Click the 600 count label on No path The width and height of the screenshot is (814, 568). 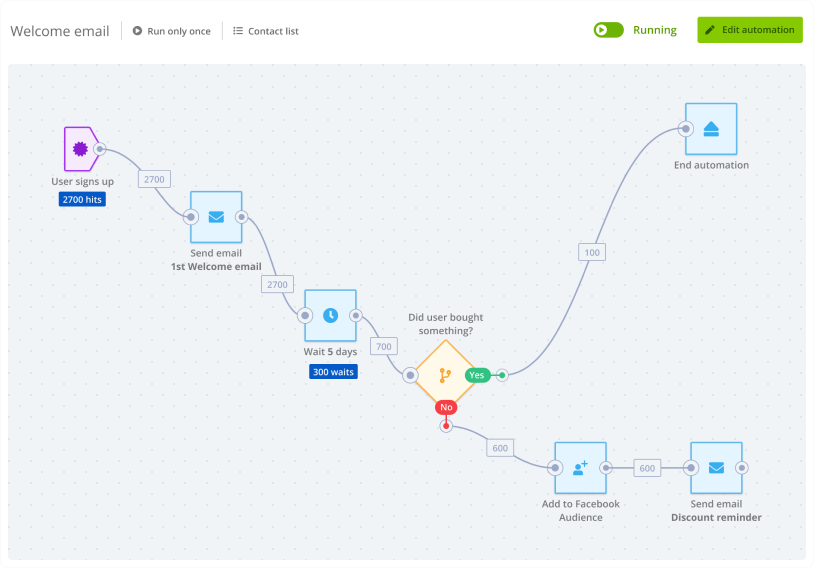tap(500, 448)
